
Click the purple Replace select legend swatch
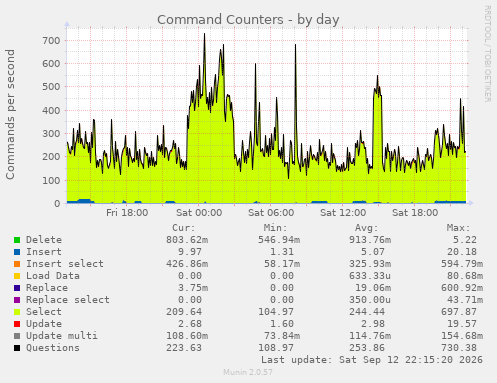coord(17,300)
